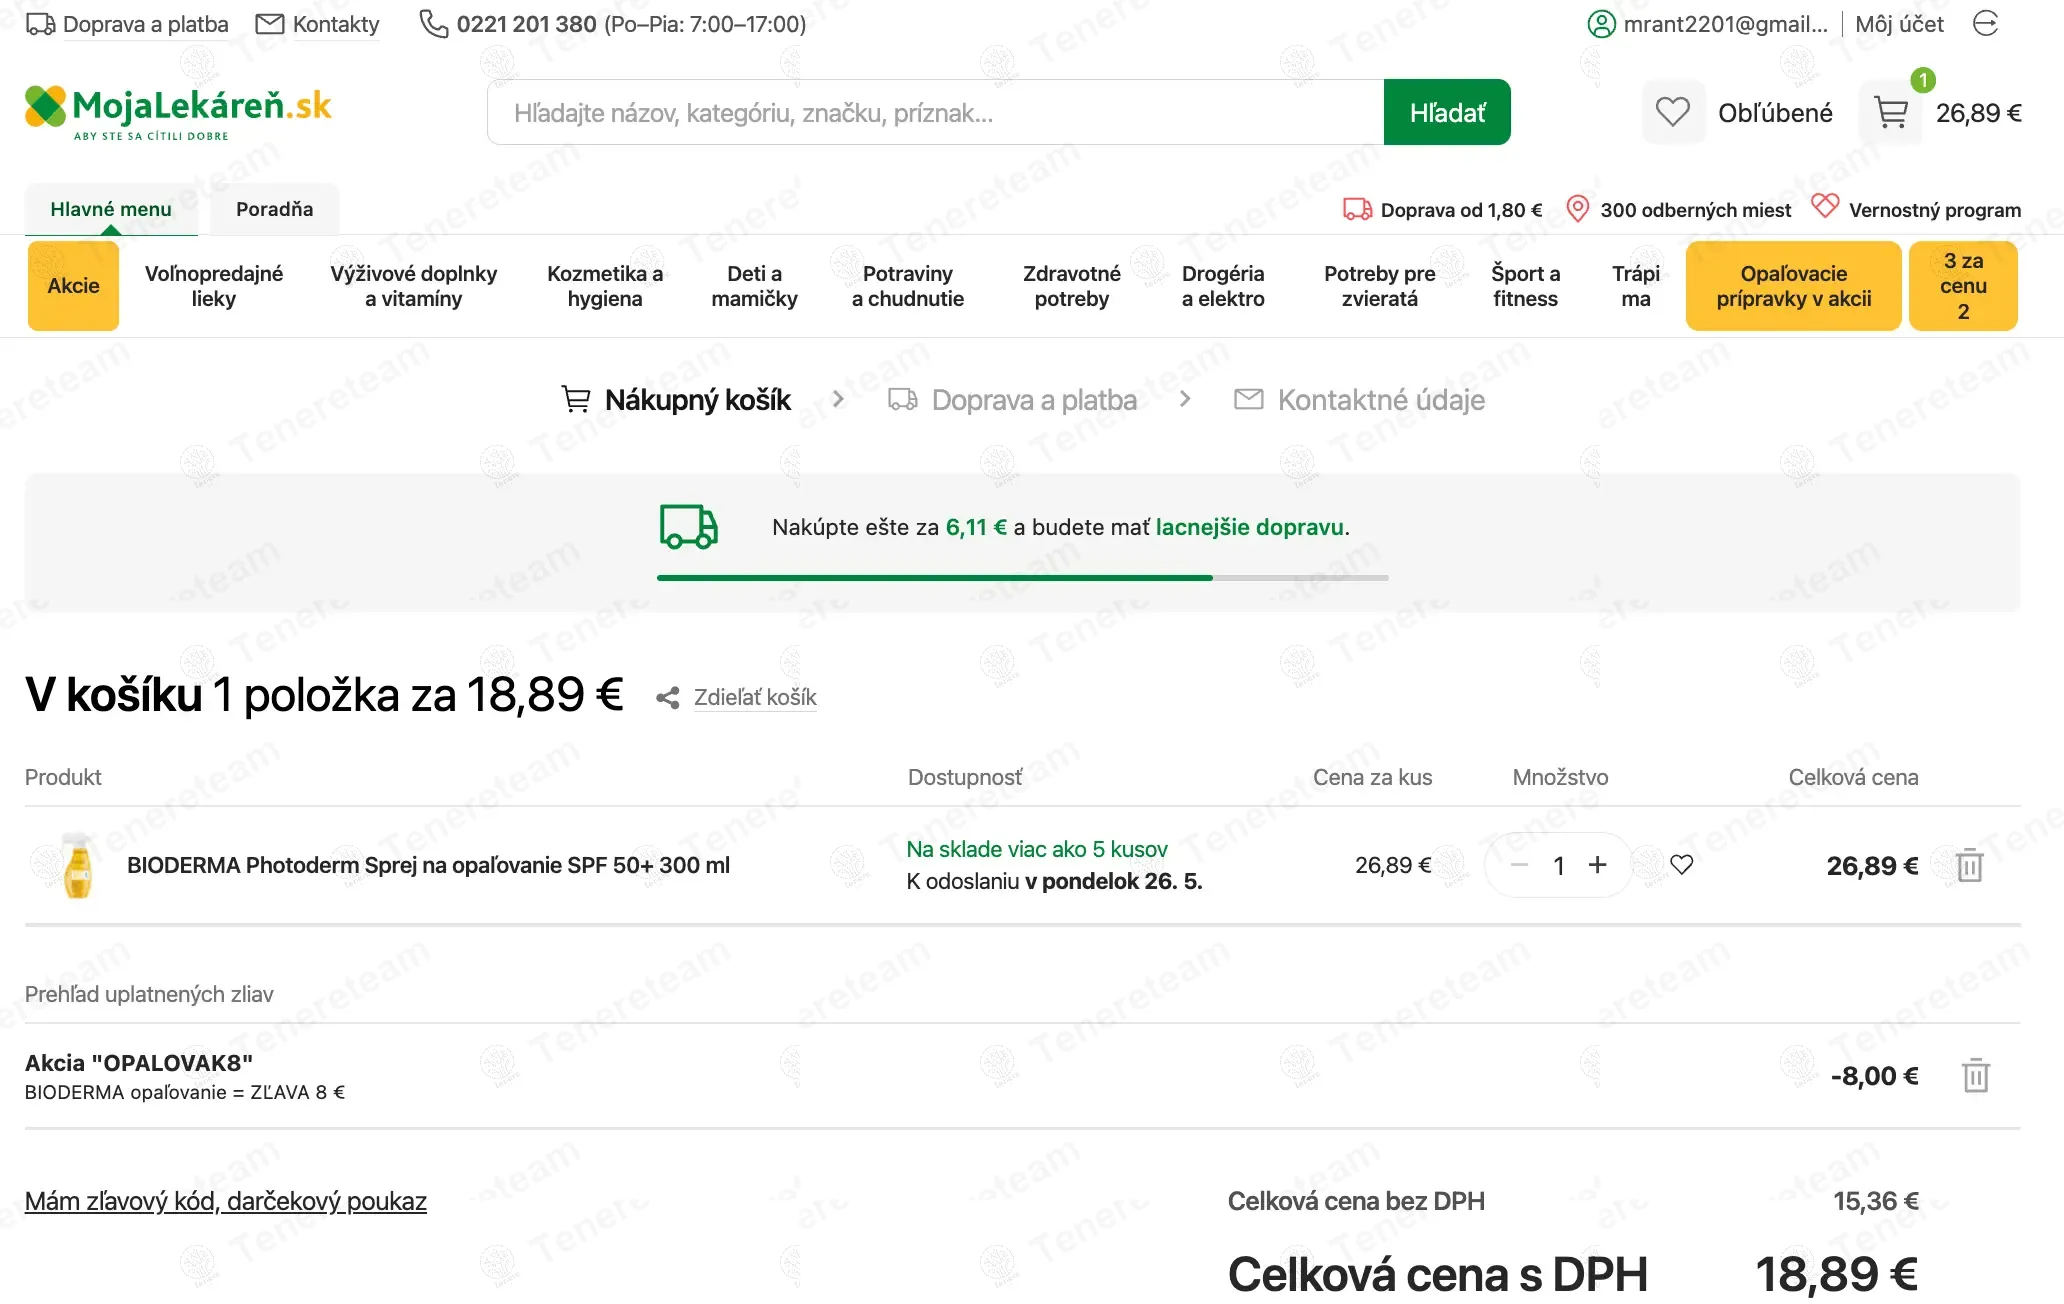Remove OPALOVAK8 discount with trash icon

[1976, 1076]
